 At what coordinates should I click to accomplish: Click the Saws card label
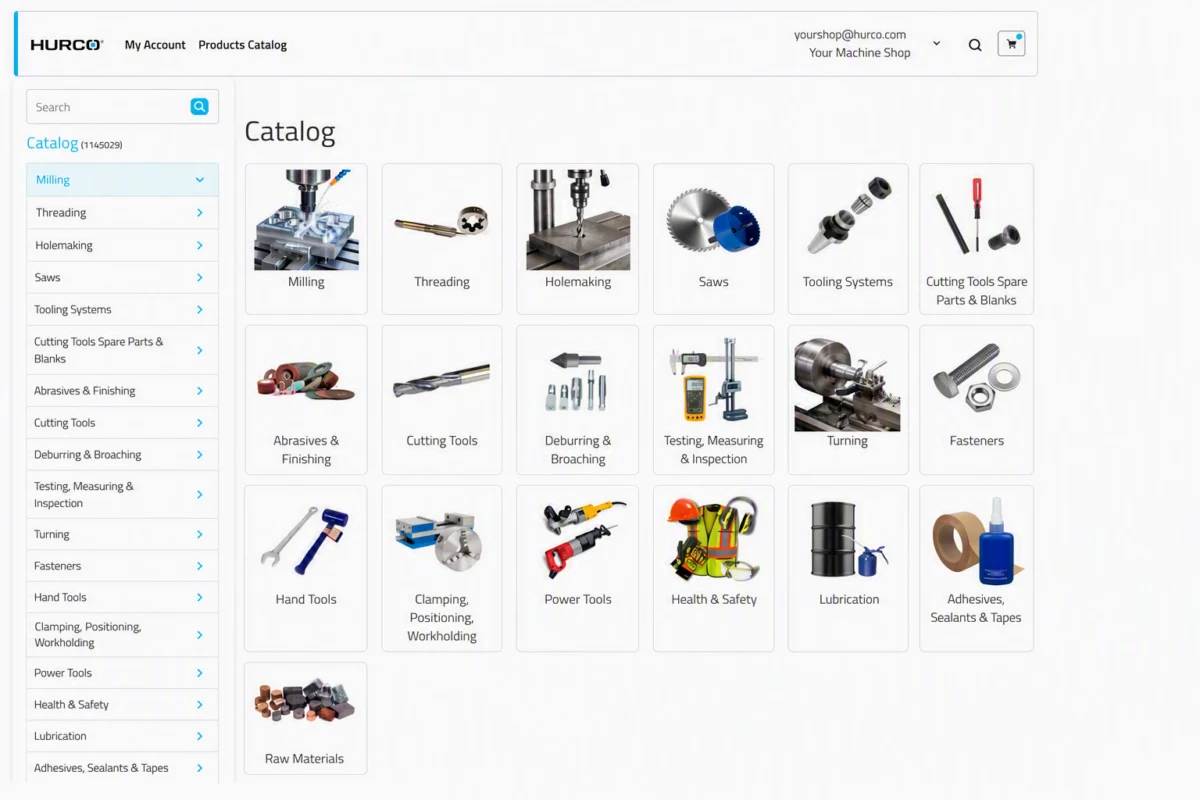(714, 282)
